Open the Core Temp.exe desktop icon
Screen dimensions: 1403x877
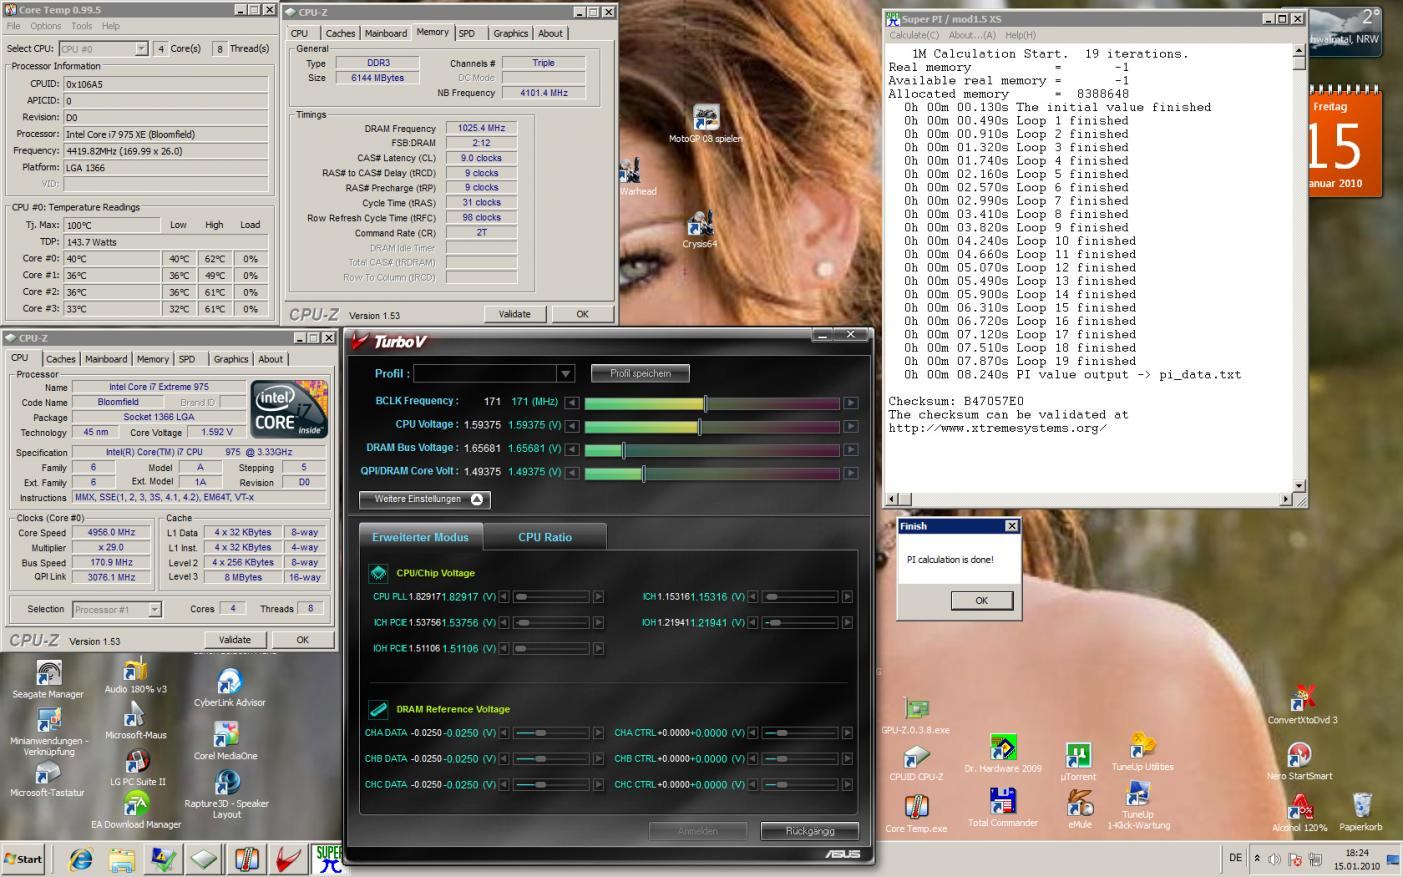pyautogui.click(x=916, y=814)
